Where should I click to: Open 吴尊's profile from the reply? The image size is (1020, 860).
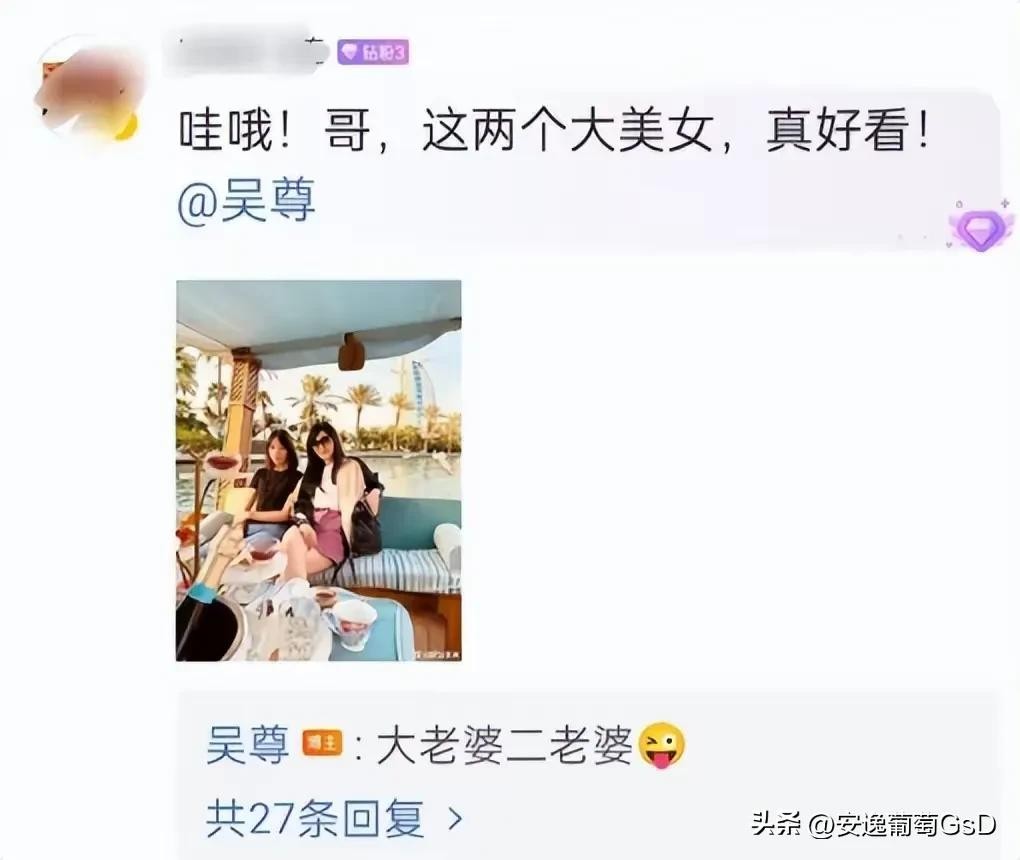tap(248, 744)
